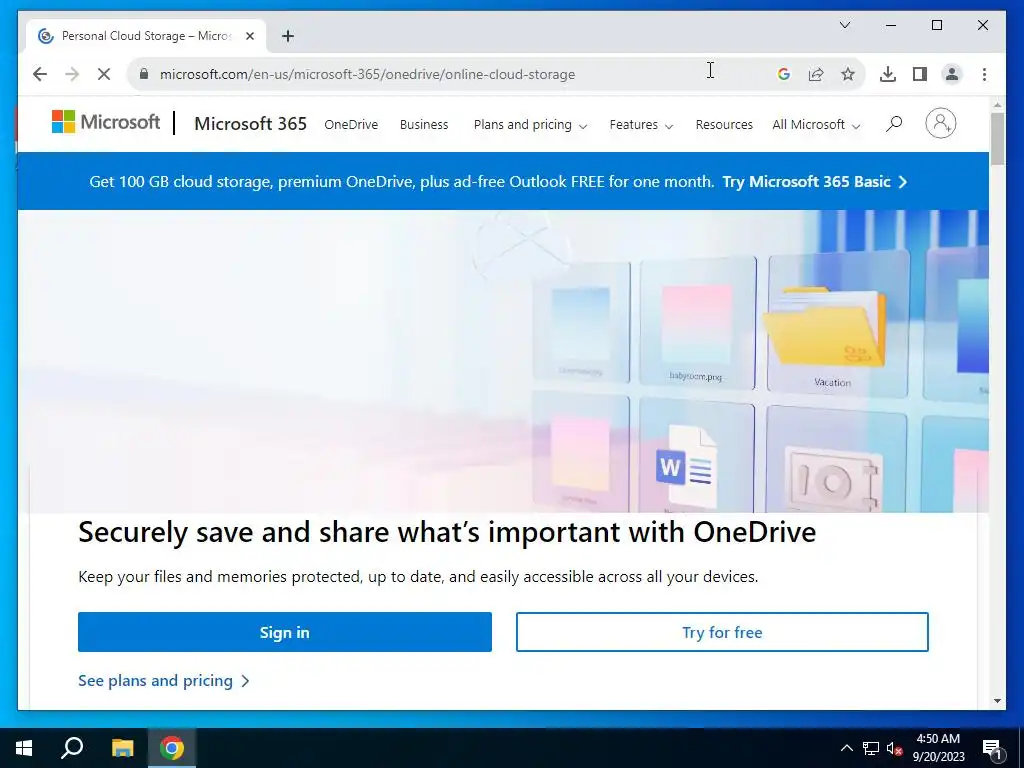Toggle the Chrome side panel

tap(920, 74)
